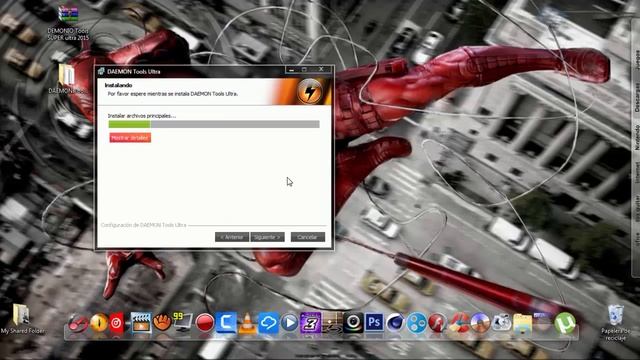Close the DAEMON Tools Ultra installer window

(321, 70)
